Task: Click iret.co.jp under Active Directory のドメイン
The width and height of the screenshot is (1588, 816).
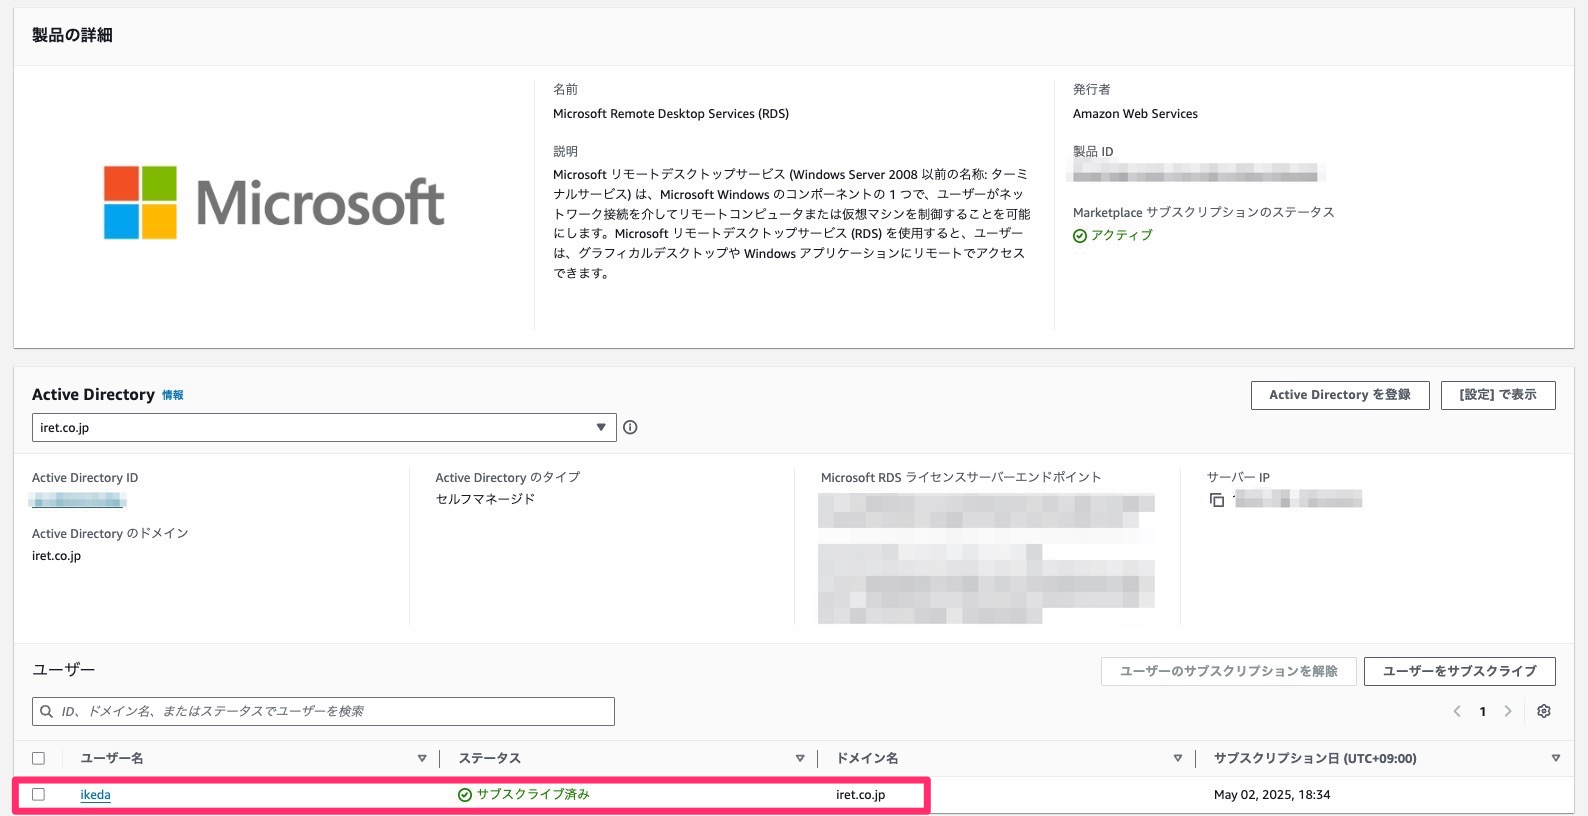Action: 56,556
